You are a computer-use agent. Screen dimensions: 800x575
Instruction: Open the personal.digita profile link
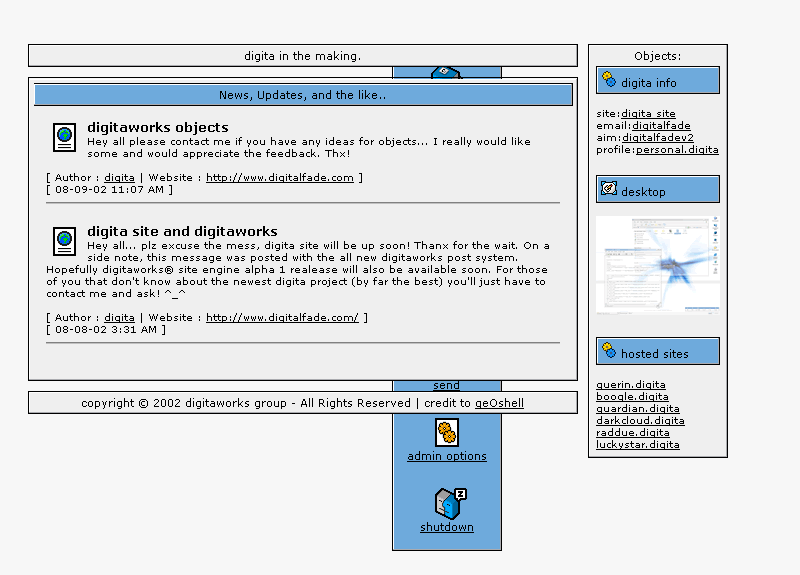click(677, 150)
